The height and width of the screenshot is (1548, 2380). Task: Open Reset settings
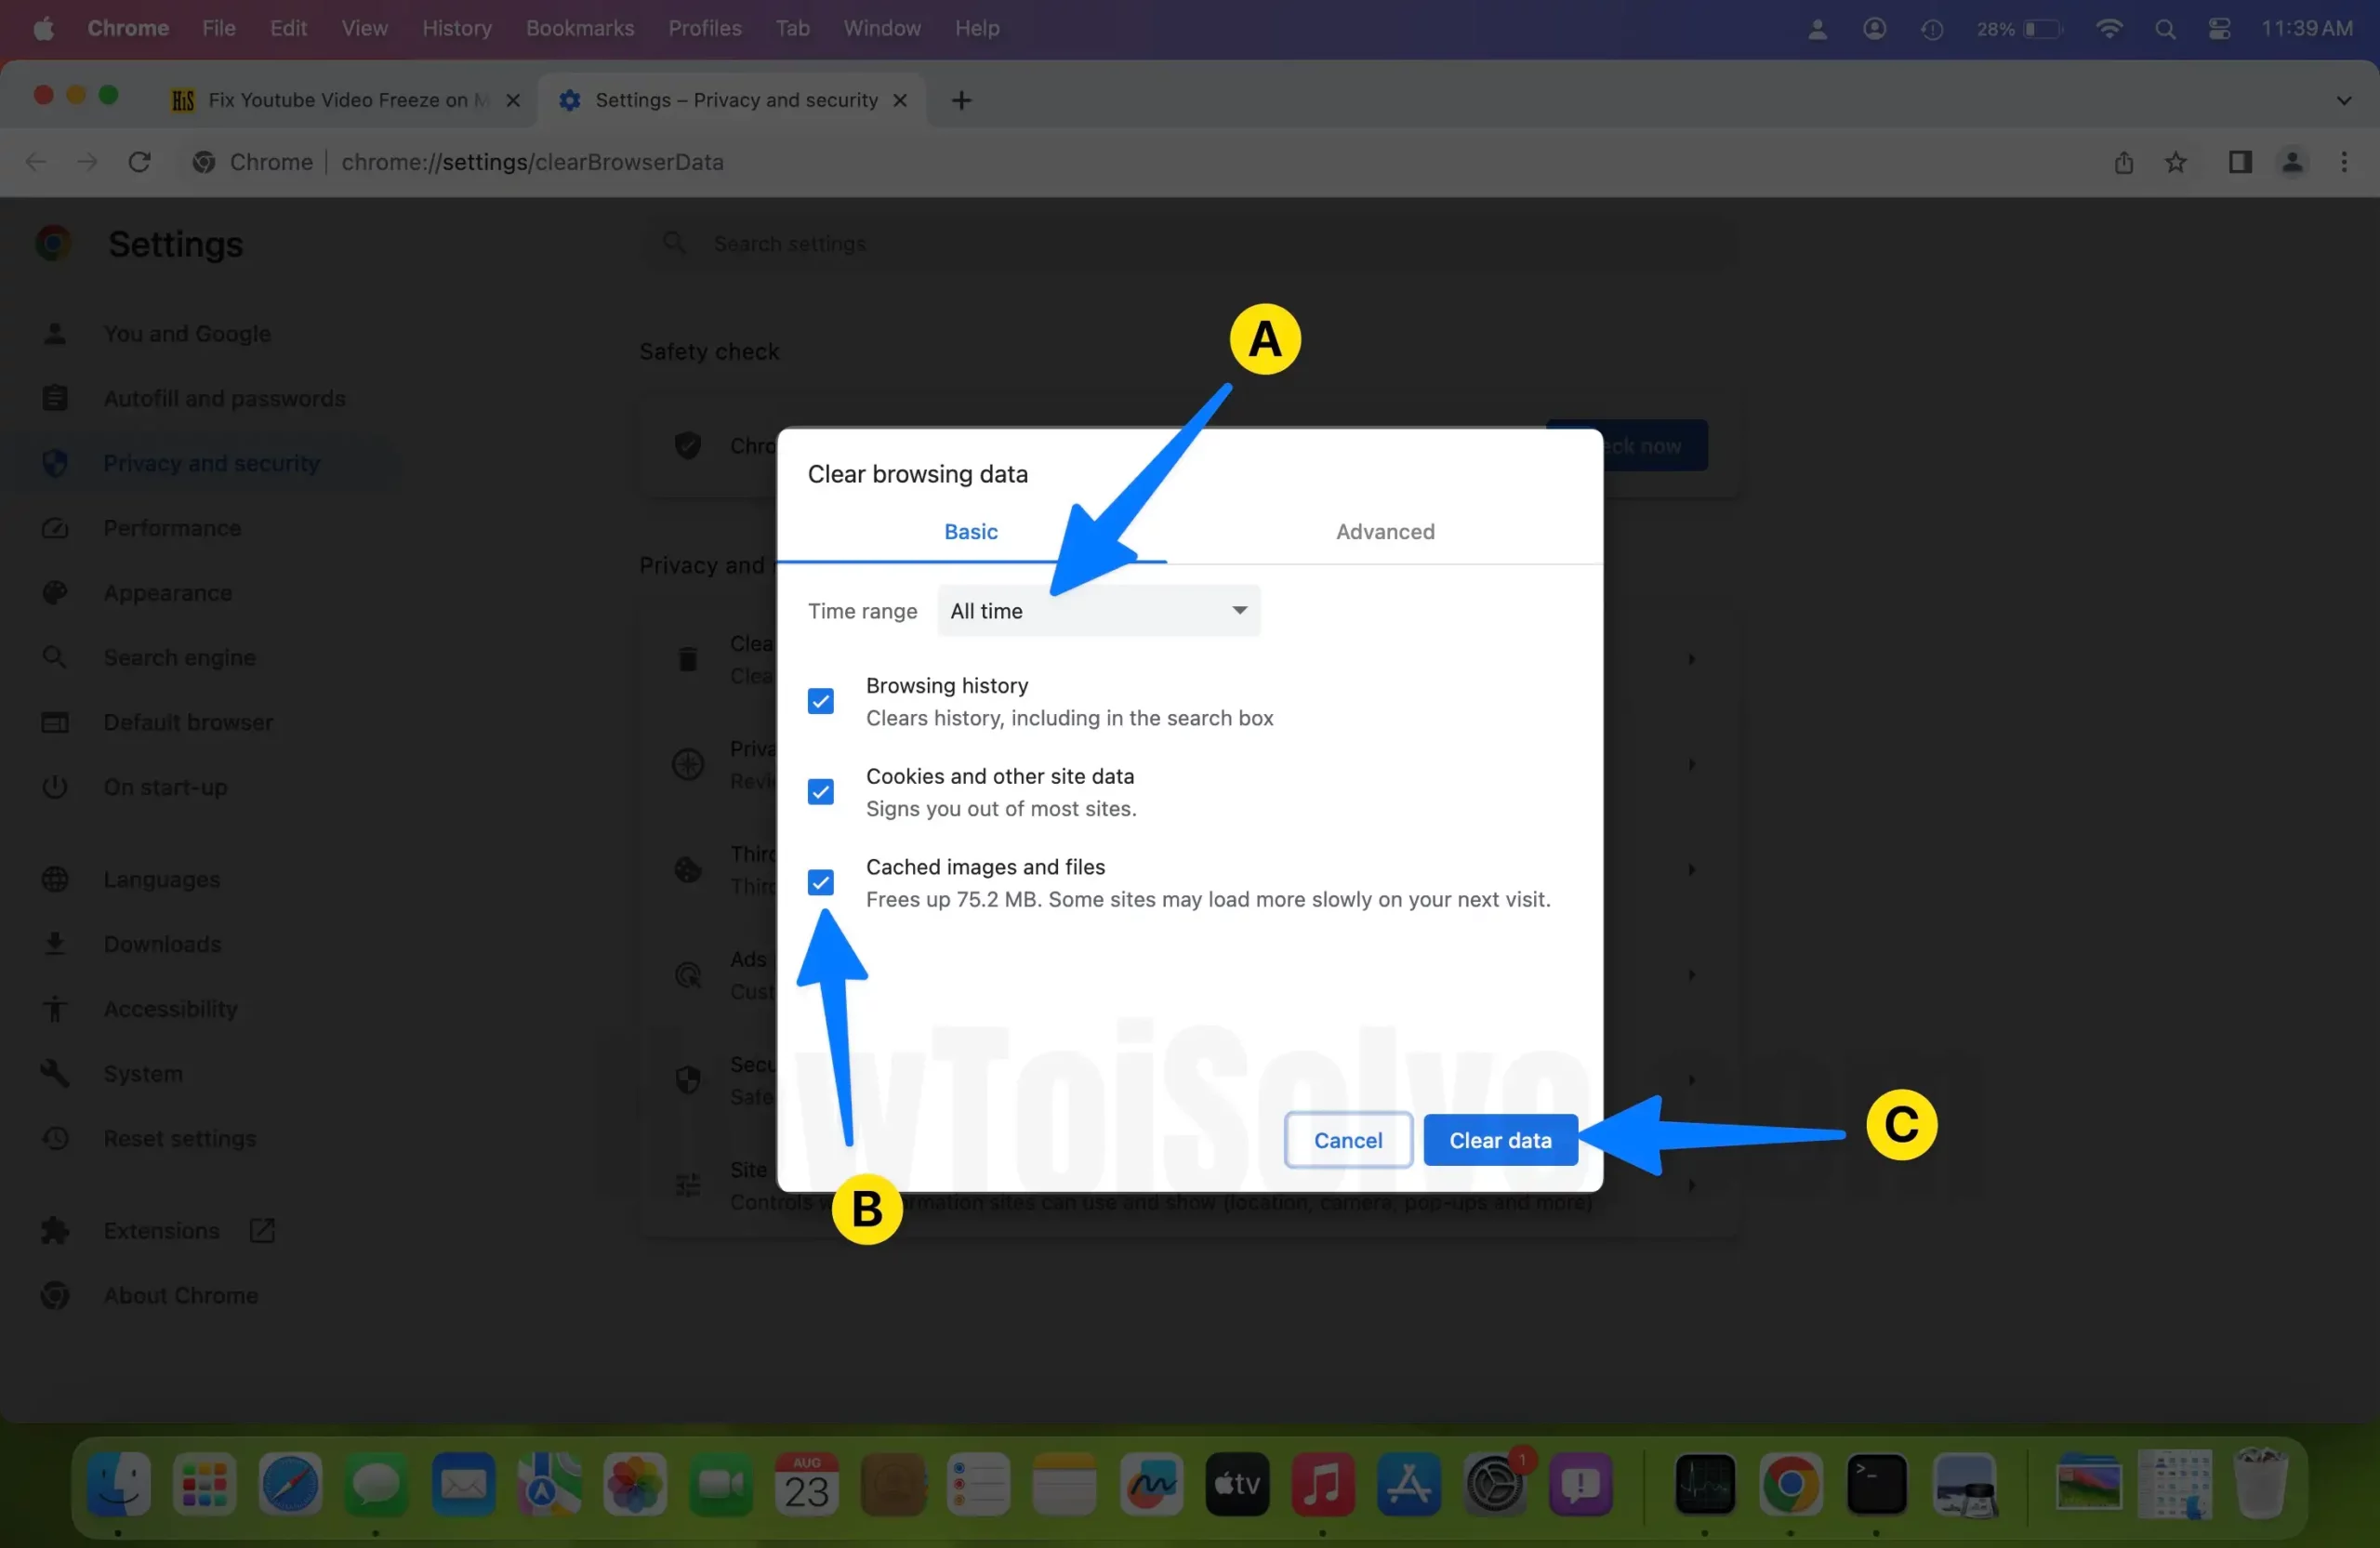[x=180, y=1138]
